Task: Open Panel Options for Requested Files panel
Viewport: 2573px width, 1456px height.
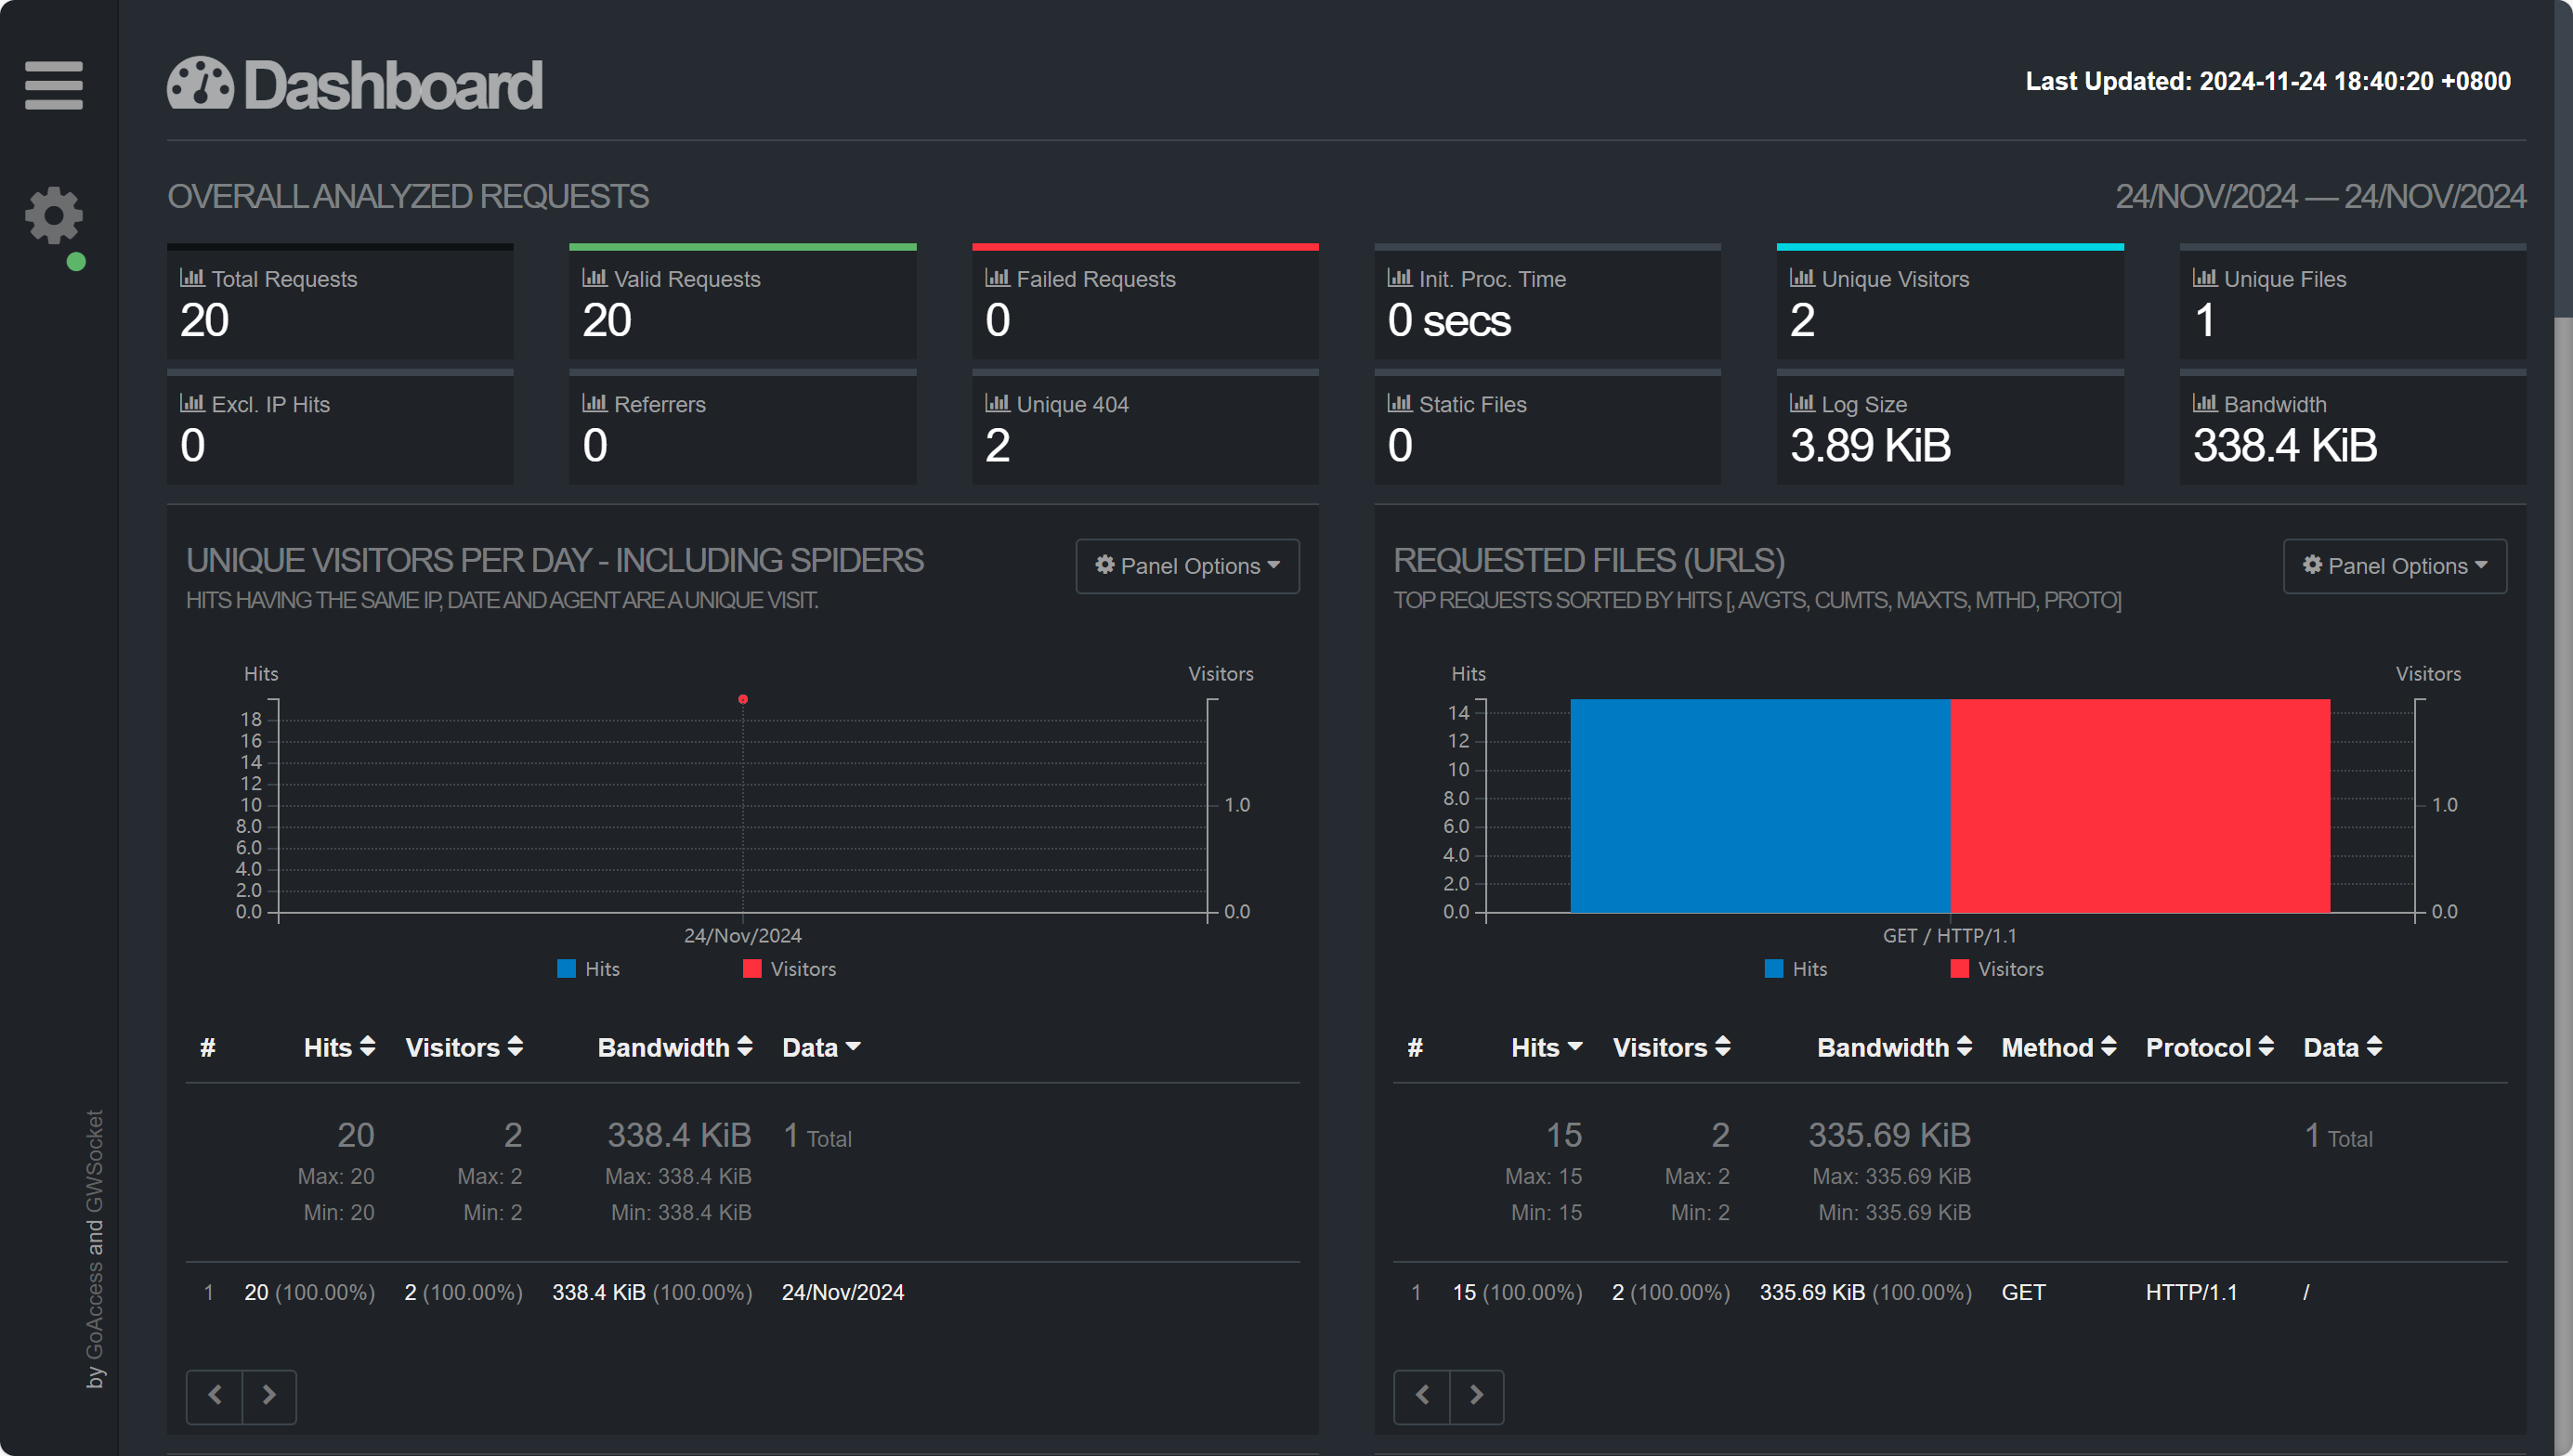Action: (2394, 566)
